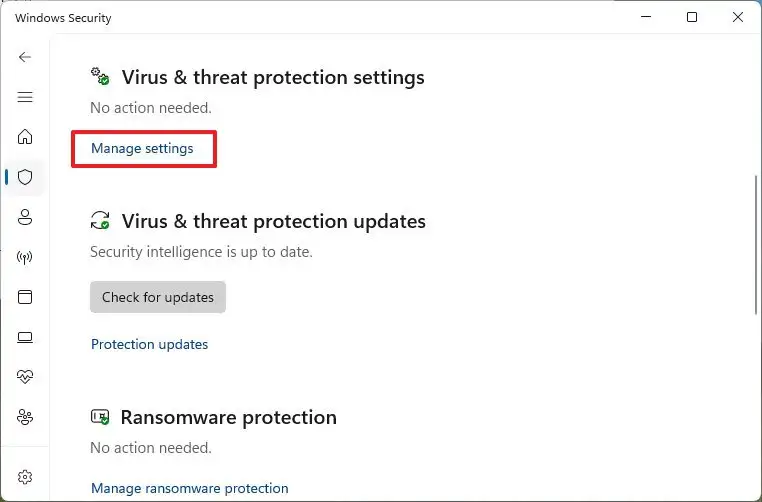Click Virus & threat protection updates refresh icon
This screenshot has width=762, height=502.
click(x=100, y=221)
